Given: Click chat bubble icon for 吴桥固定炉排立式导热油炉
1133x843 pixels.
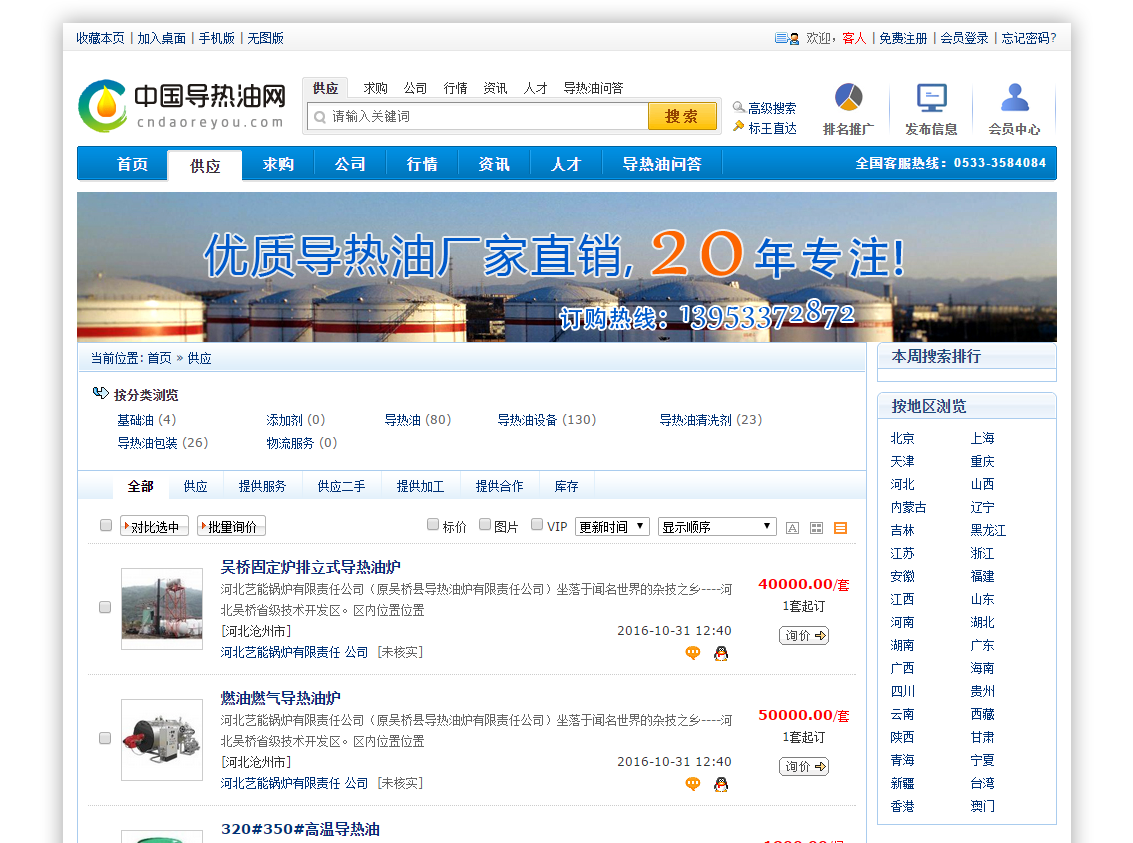Looking at the screenshot, I should click(x=693, y=653).
